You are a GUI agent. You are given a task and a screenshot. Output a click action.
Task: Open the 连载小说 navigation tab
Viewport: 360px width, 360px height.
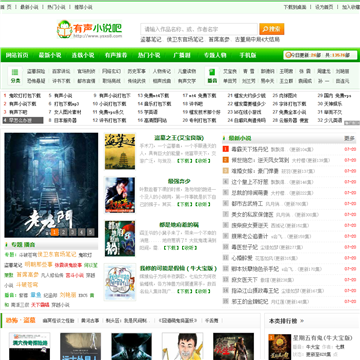pos(83,55)
